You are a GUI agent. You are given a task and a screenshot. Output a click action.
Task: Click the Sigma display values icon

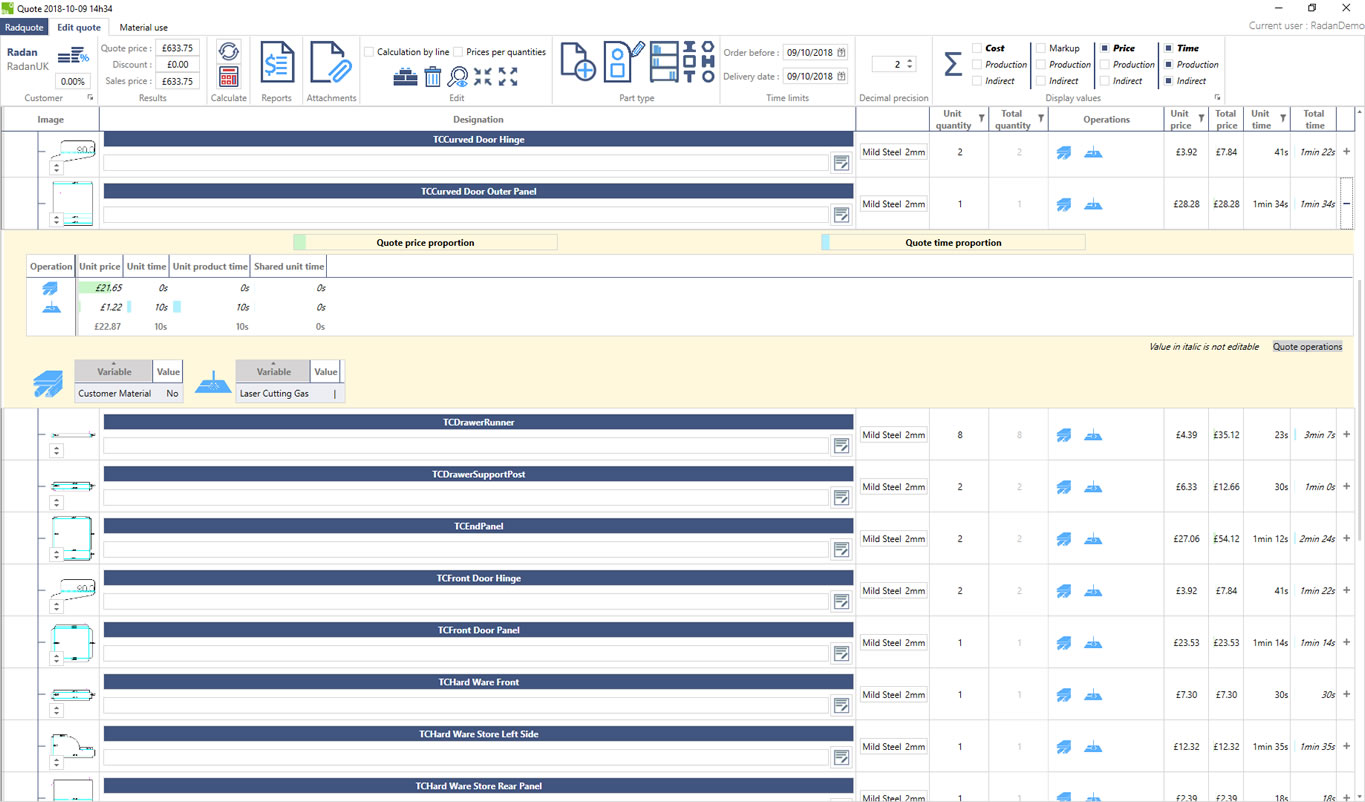(953, 64)
